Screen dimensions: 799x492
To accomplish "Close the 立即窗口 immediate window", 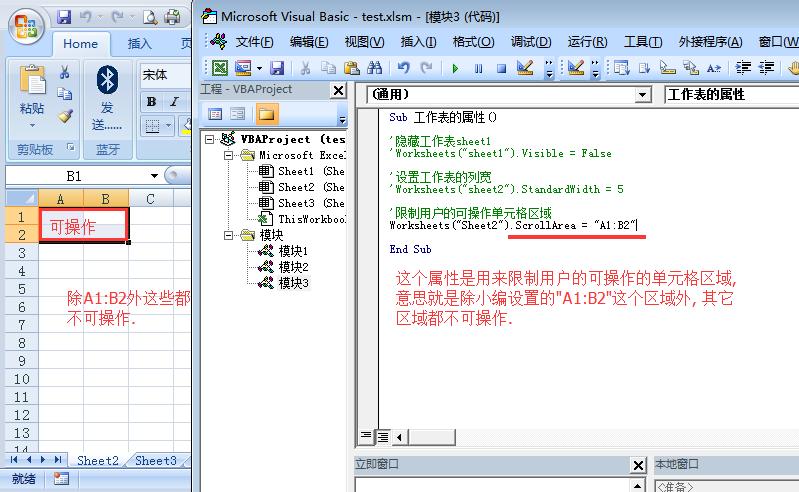I will point(638,464).
